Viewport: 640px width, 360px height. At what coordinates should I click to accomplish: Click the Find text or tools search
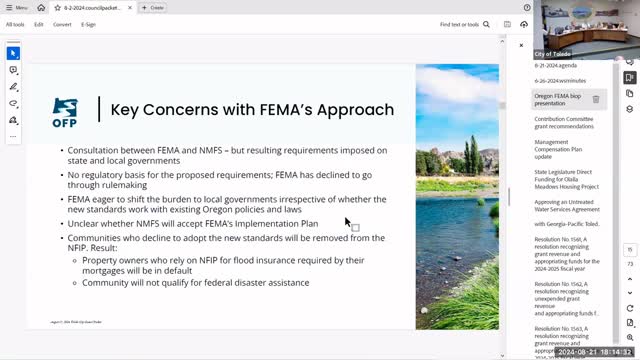click(x=459, y=24)
